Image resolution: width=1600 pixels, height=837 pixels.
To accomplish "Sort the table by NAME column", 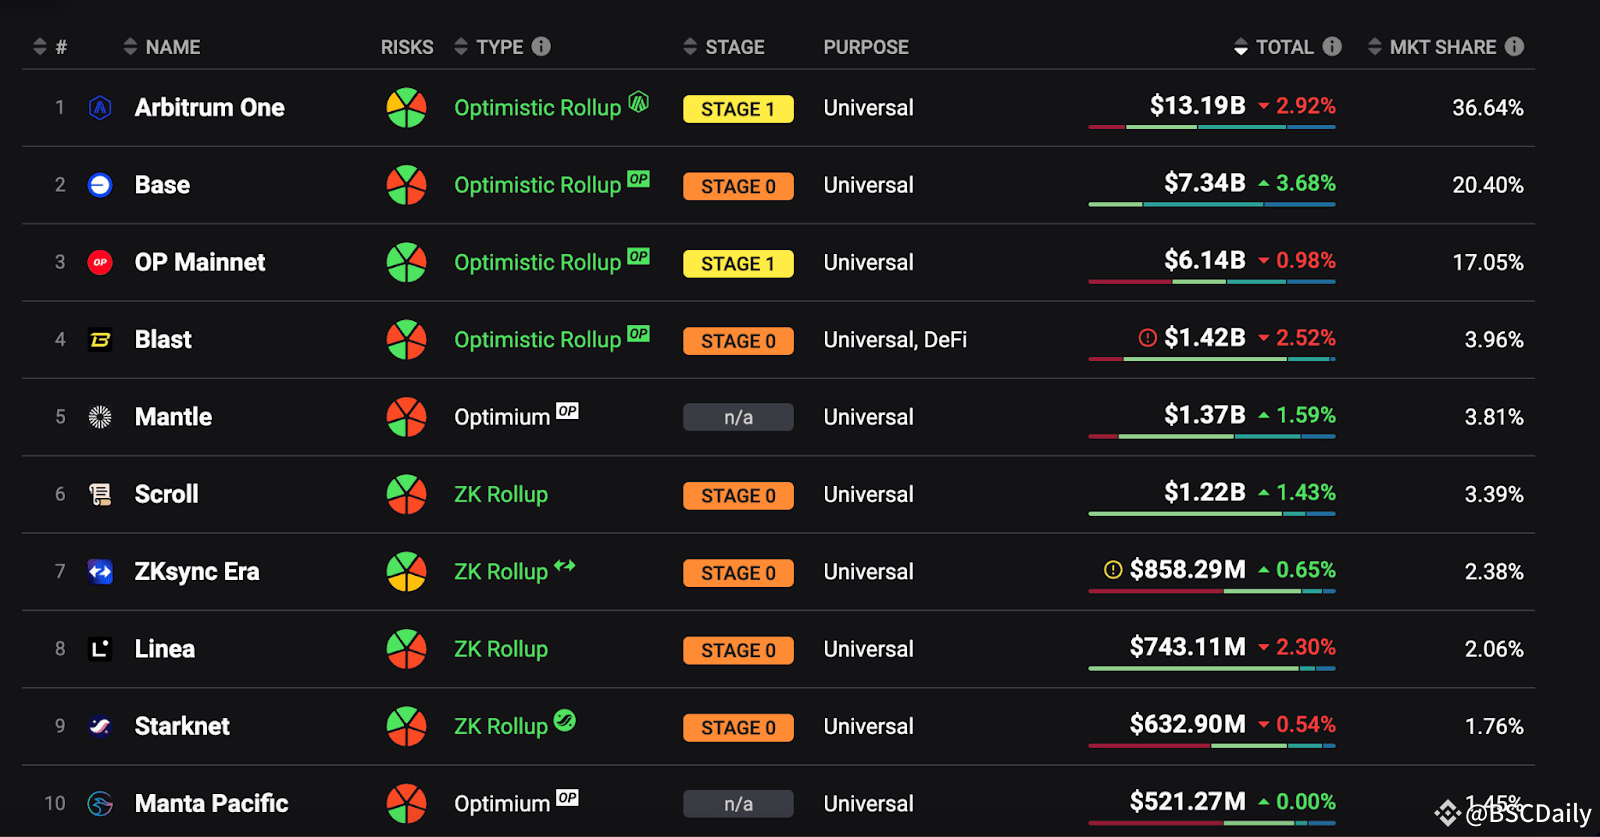I will [172, 47].
